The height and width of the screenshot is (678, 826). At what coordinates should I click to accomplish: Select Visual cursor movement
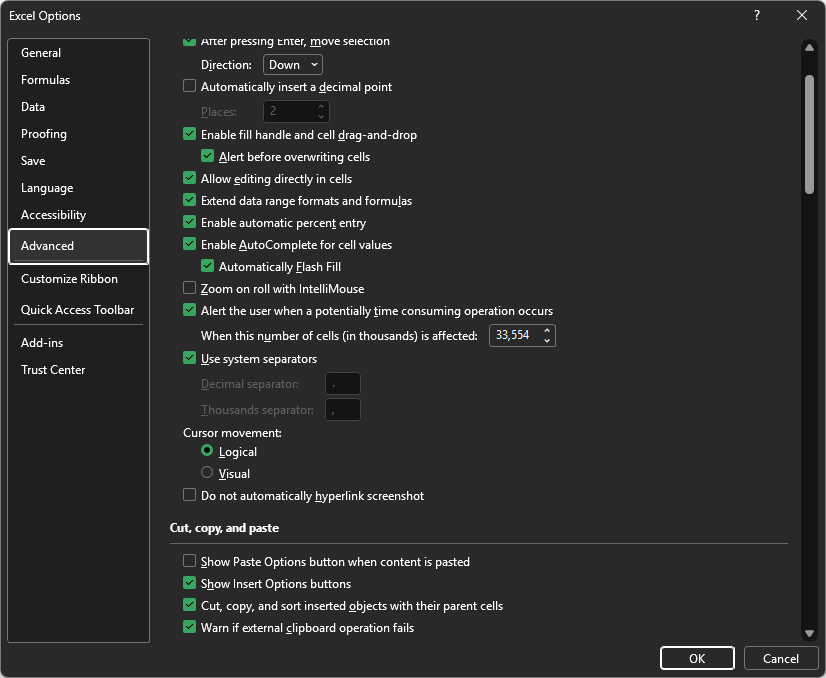(207, 473)
